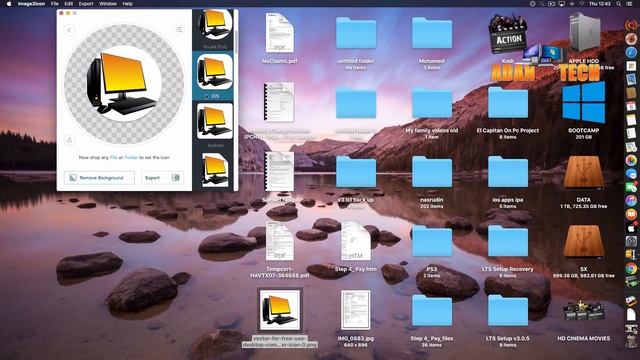Select IMG_0883.jpg on the desktop
The image size is (640, 360).
point(356,310)
